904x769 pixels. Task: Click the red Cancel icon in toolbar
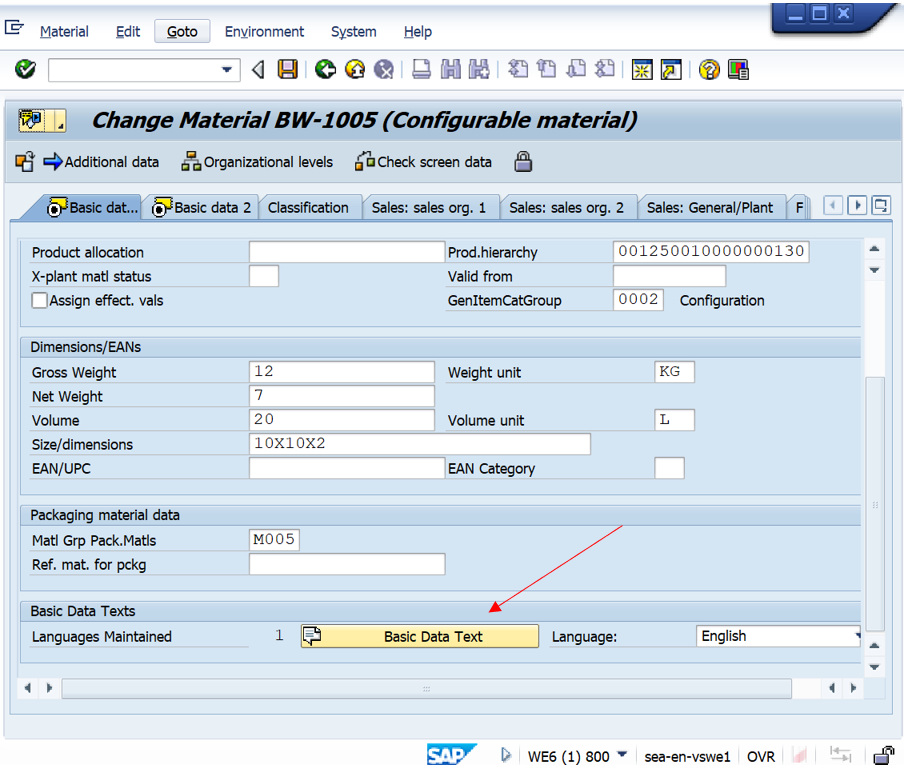384,69
